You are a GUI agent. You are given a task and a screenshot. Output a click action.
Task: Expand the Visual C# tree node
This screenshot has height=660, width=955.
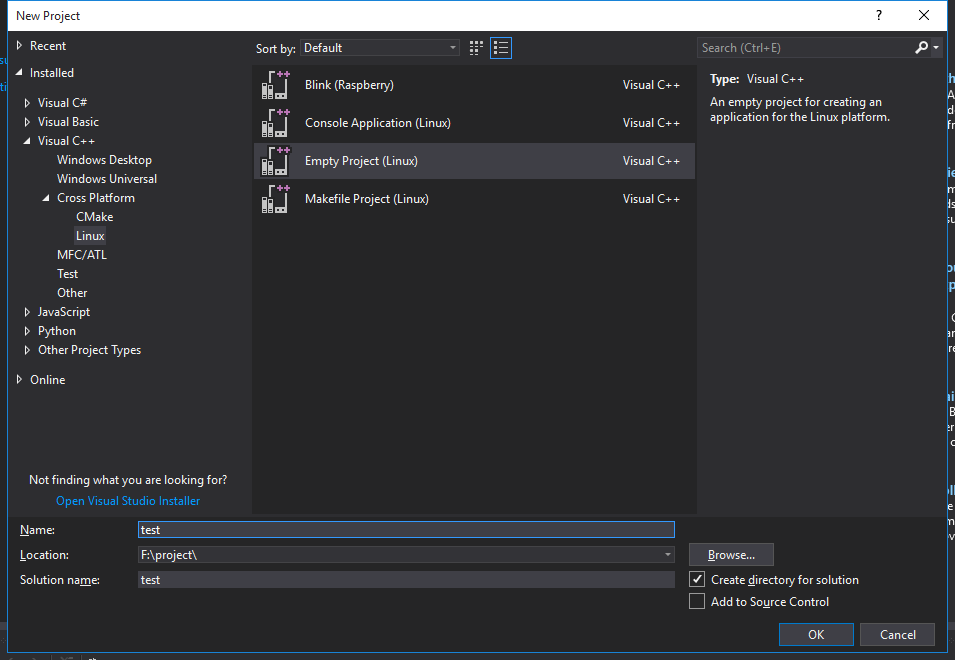tap(28, 103)
